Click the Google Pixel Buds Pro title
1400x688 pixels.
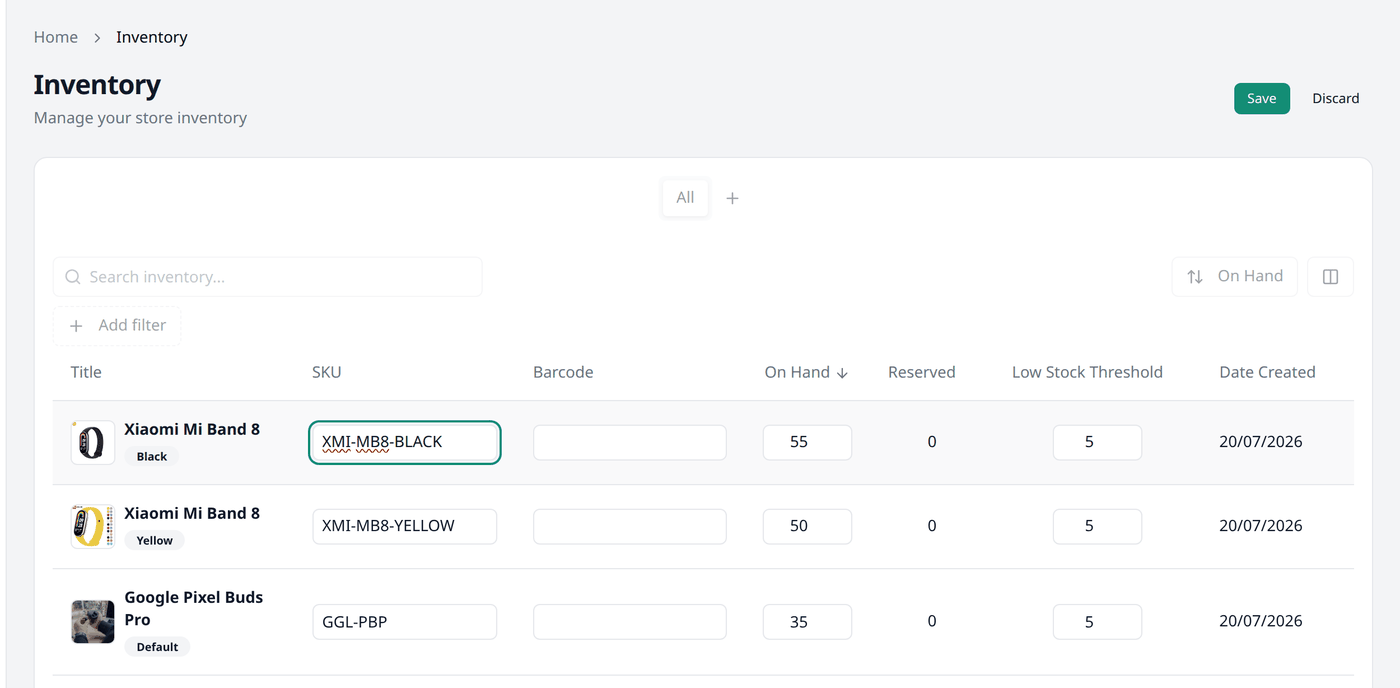coord(194,608)
